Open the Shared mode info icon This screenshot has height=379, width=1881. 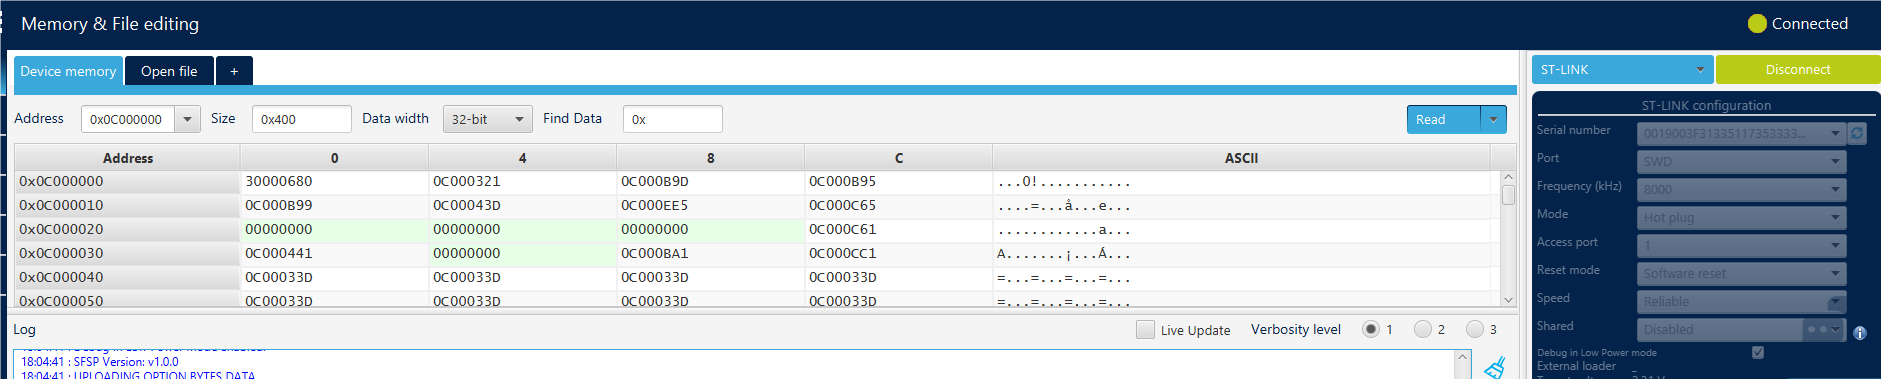click(x=1860, y=333)
